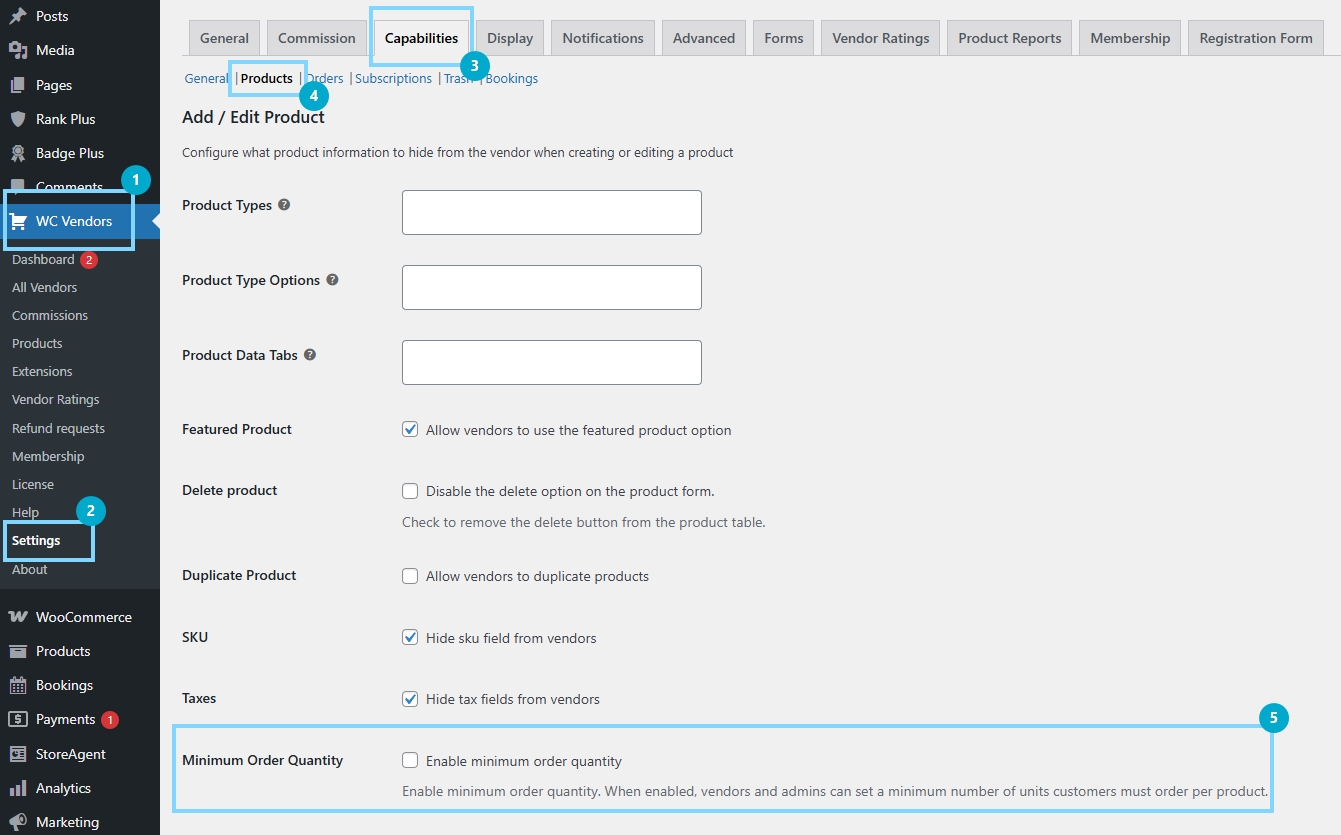Open the Product Type Options selection field
The height and width of the screenshot is (835, 1341).
tap(551, 288)
